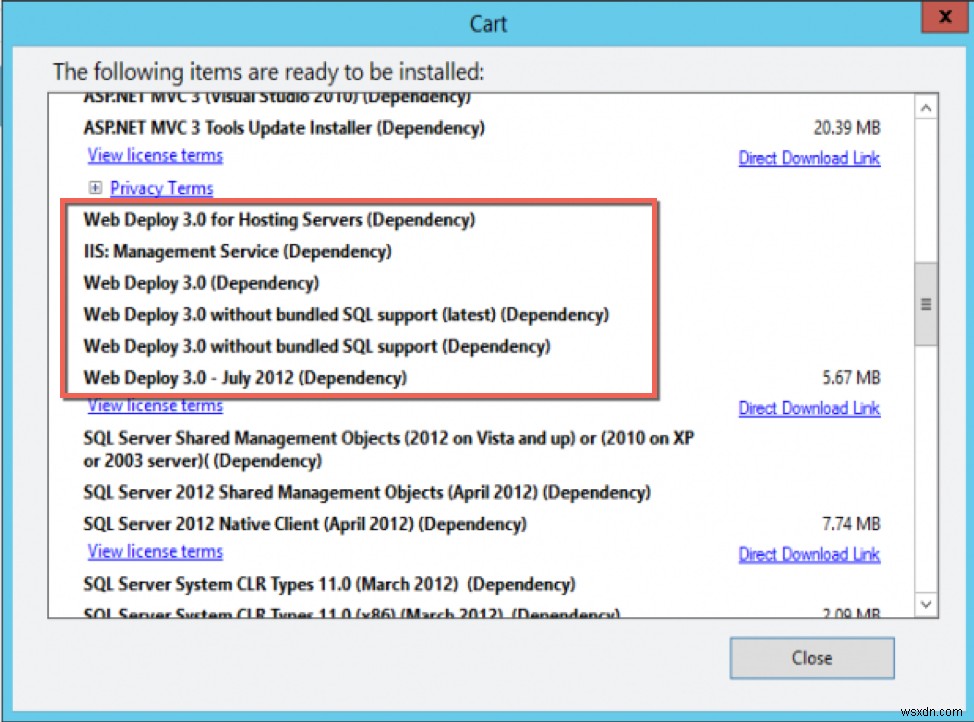Select Web Deploy 3.0 without bundled SQL support (latest)

click(347, 315)
